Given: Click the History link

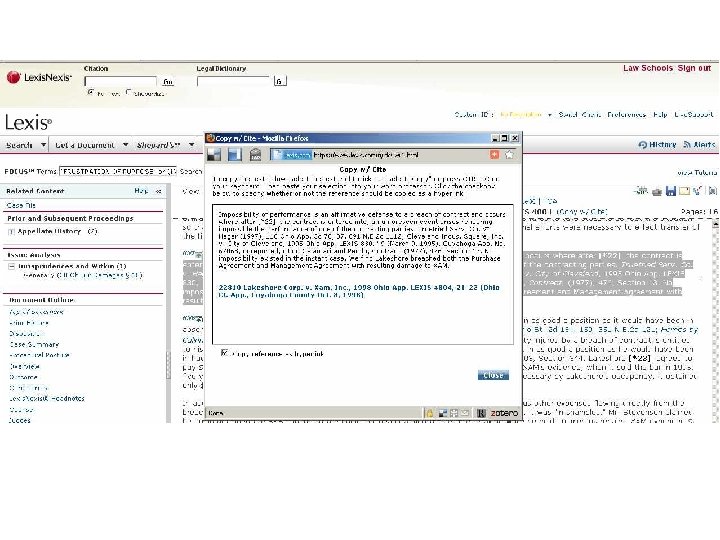Looking at the screenshot, I should tap(662, 145).
